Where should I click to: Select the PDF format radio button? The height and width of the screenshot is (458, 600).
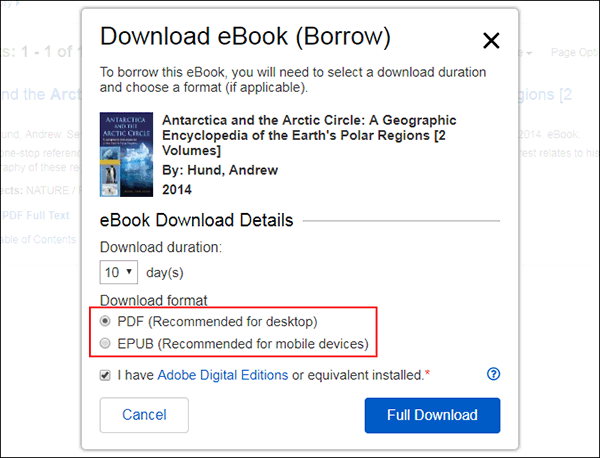point(105,321)
